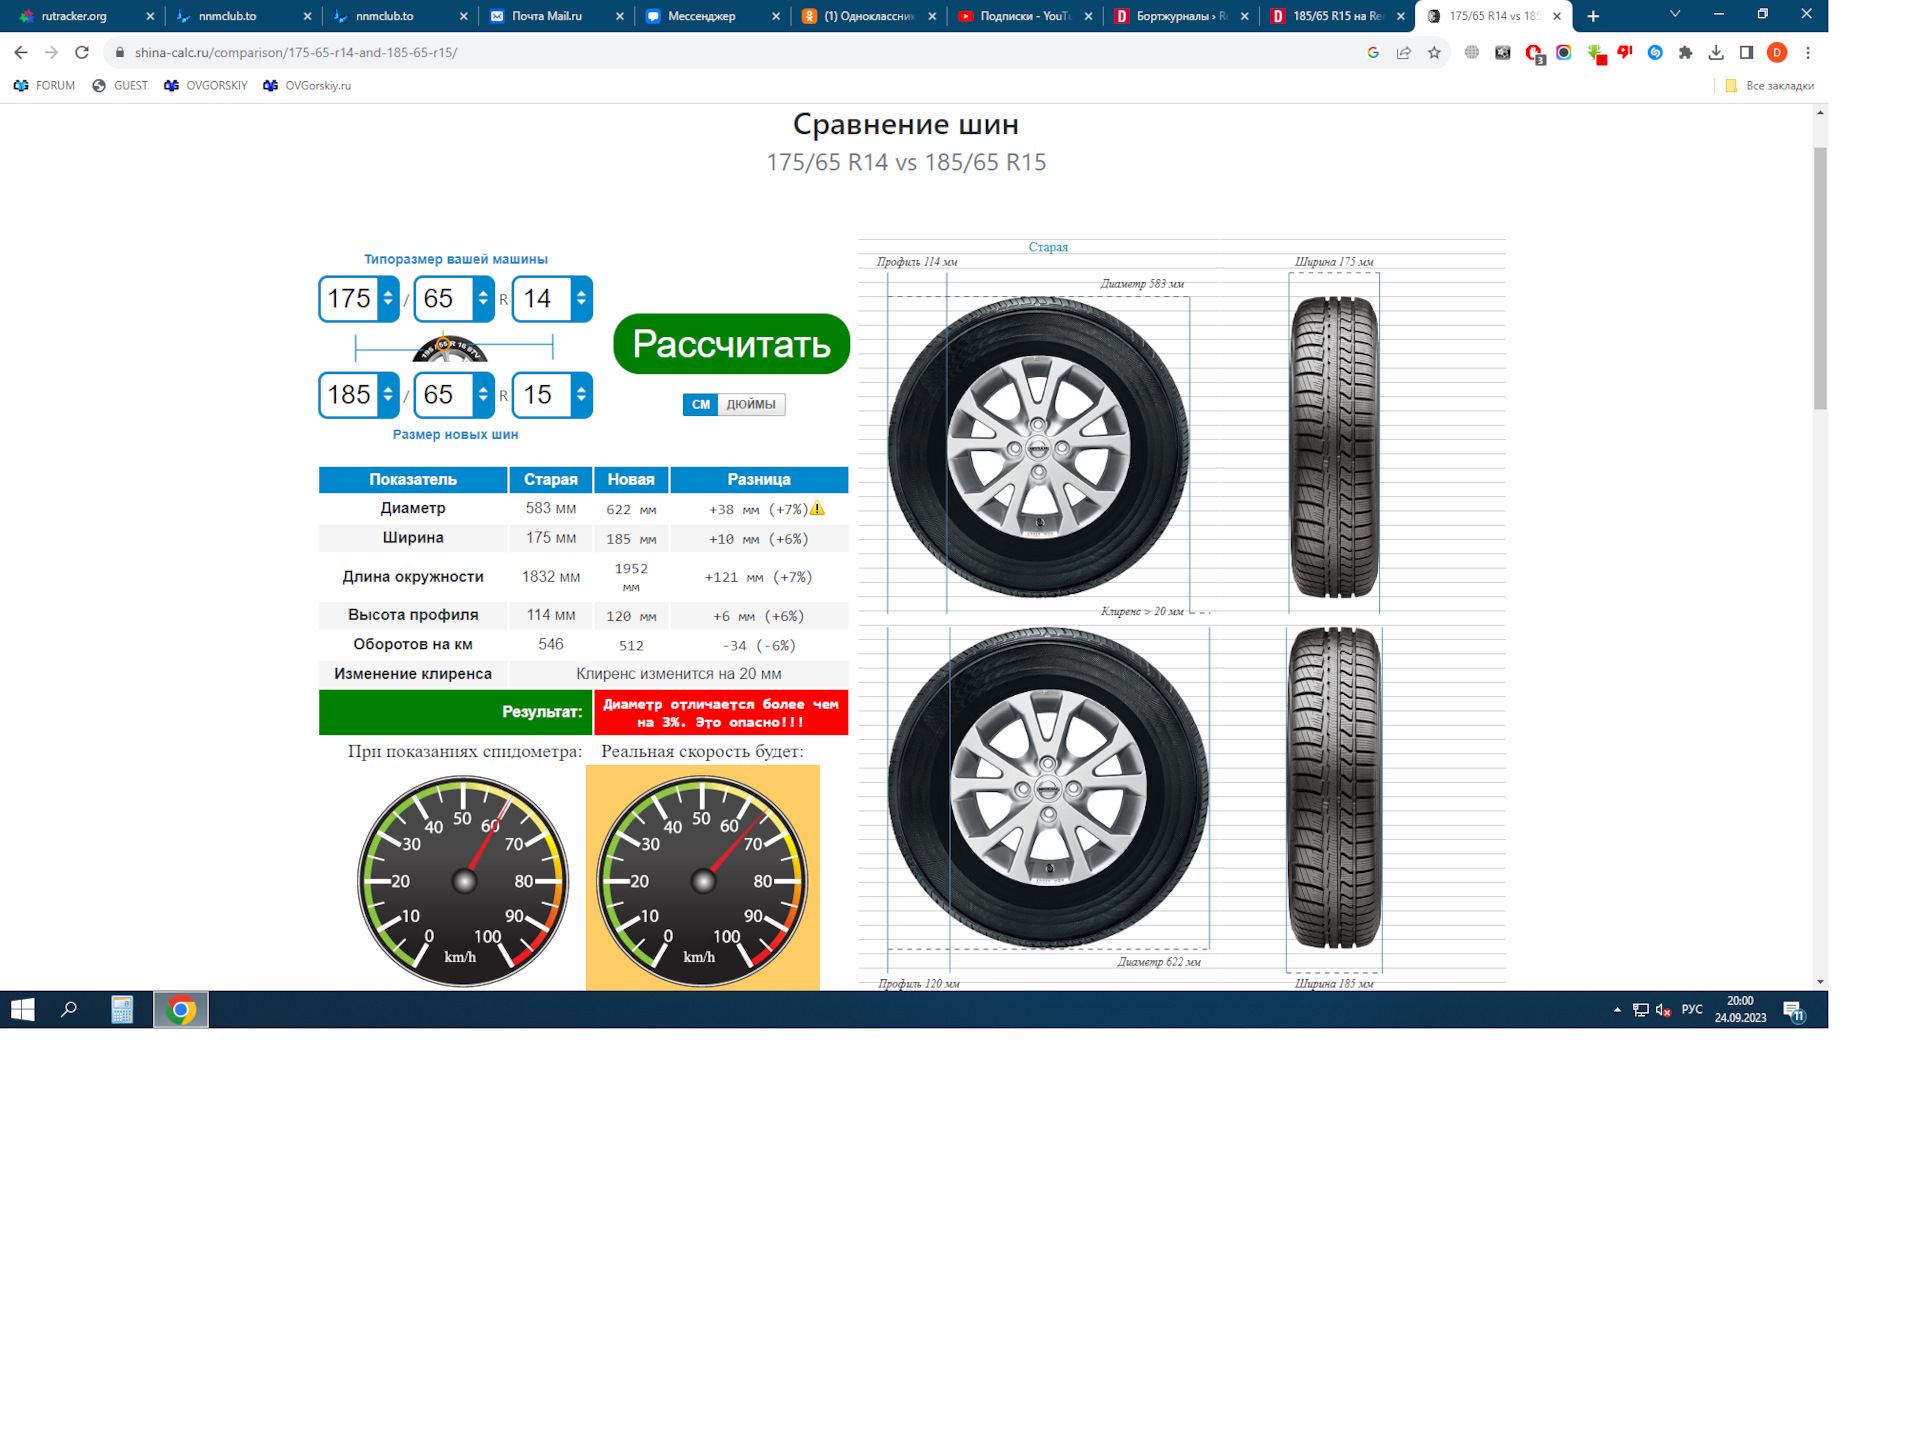Click the browser reload page icon
Viewport: 1920px width, 1440px height.
click(x=82, y=53)
